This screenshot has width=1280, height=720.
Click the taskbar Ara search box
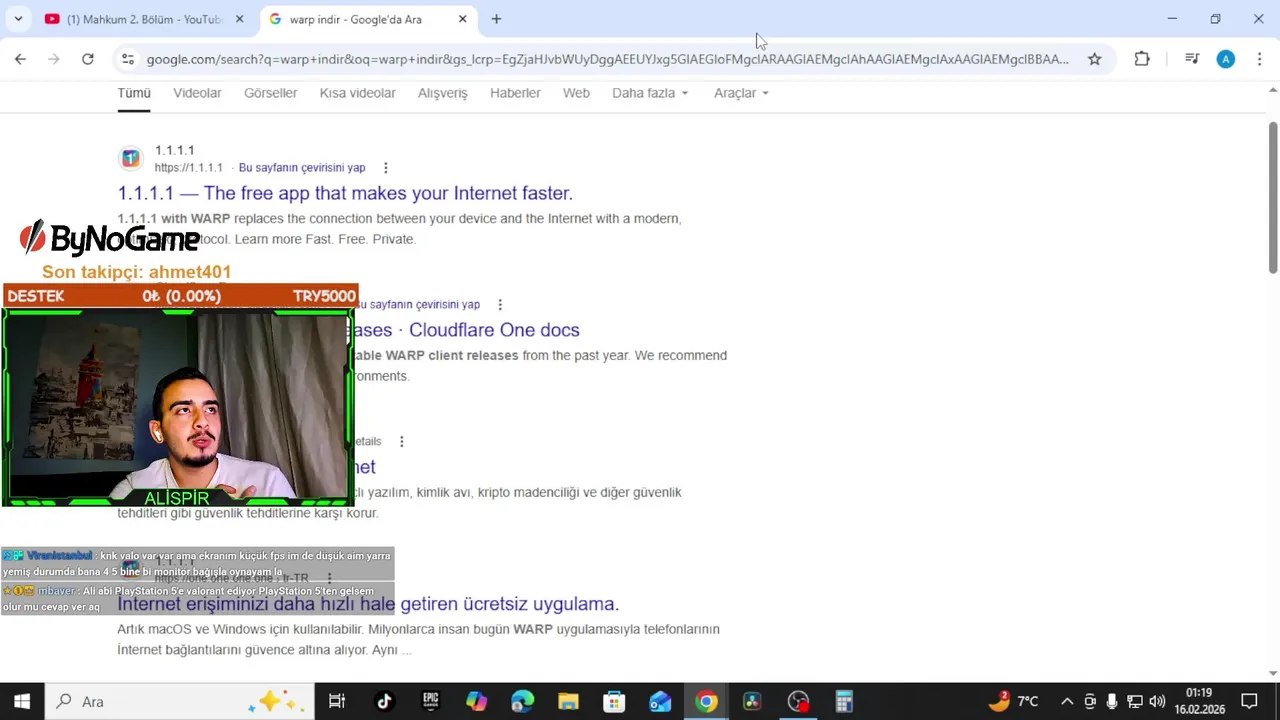pos(180,701)
